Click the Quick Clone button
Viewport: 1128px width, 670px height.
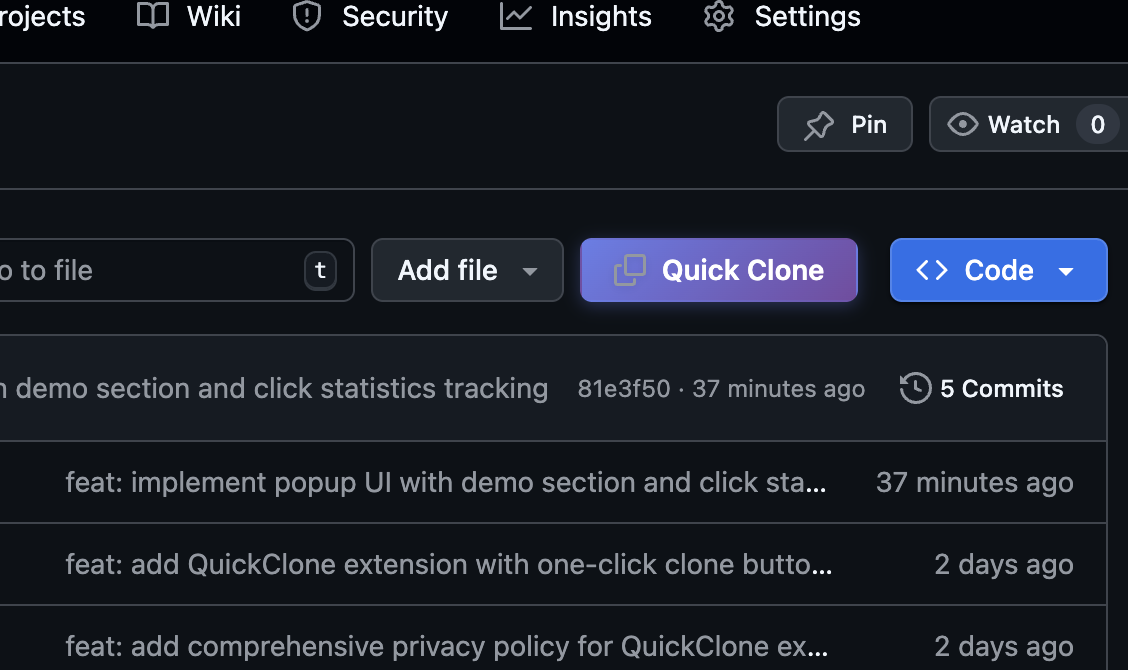tap(718, 270)
